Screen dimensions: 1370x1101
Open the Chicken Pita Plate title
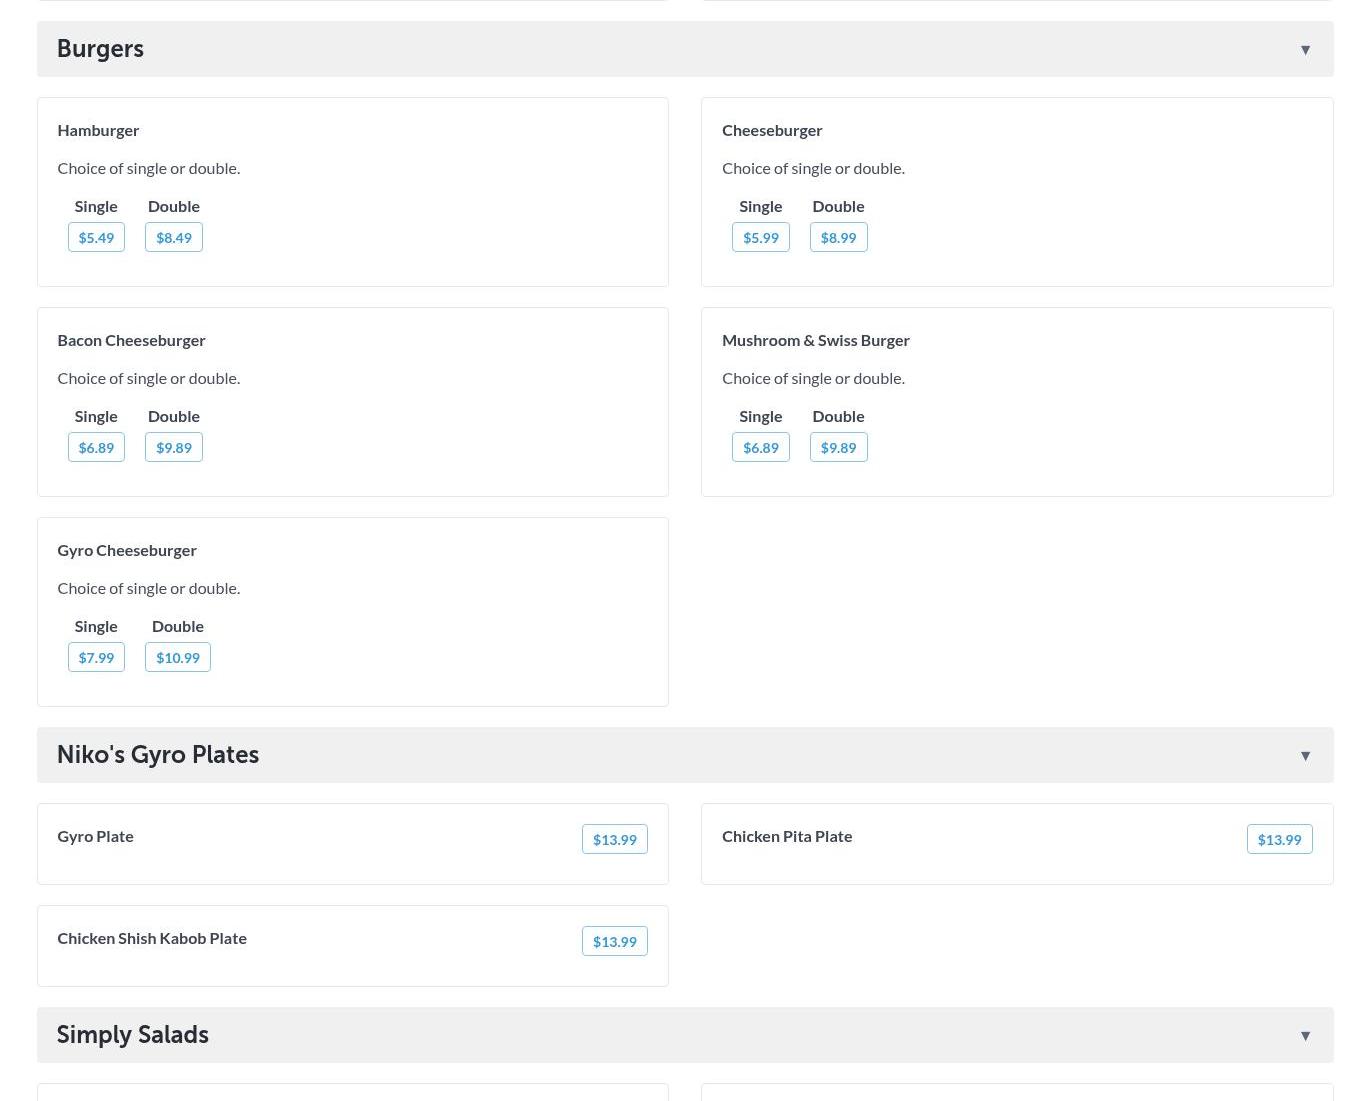(x=787, y=837)
